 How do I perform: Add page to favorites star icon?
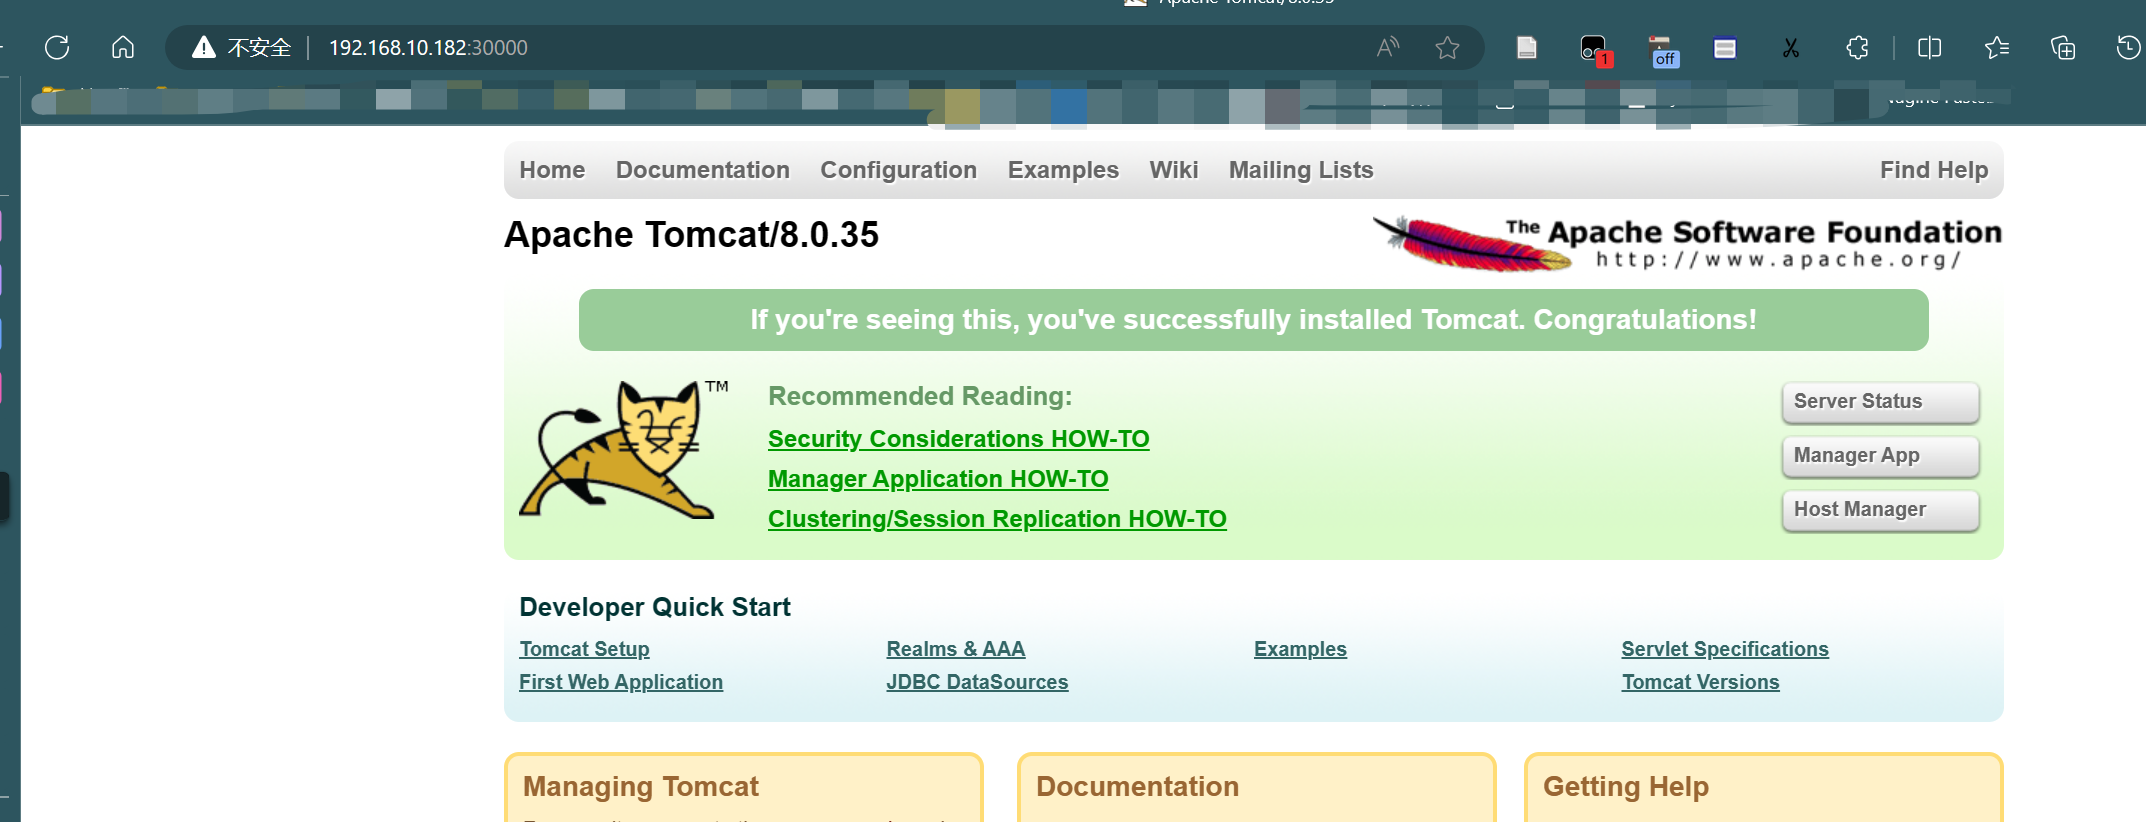click(1447, 47)
